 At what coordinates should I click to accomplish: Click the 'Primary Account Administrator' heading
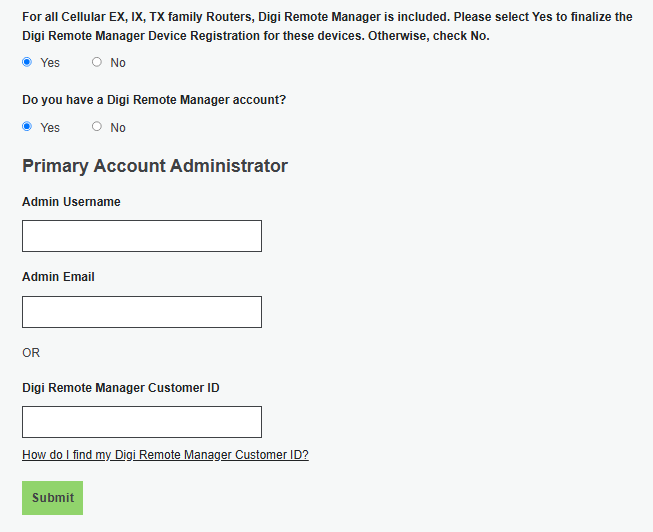155,166
